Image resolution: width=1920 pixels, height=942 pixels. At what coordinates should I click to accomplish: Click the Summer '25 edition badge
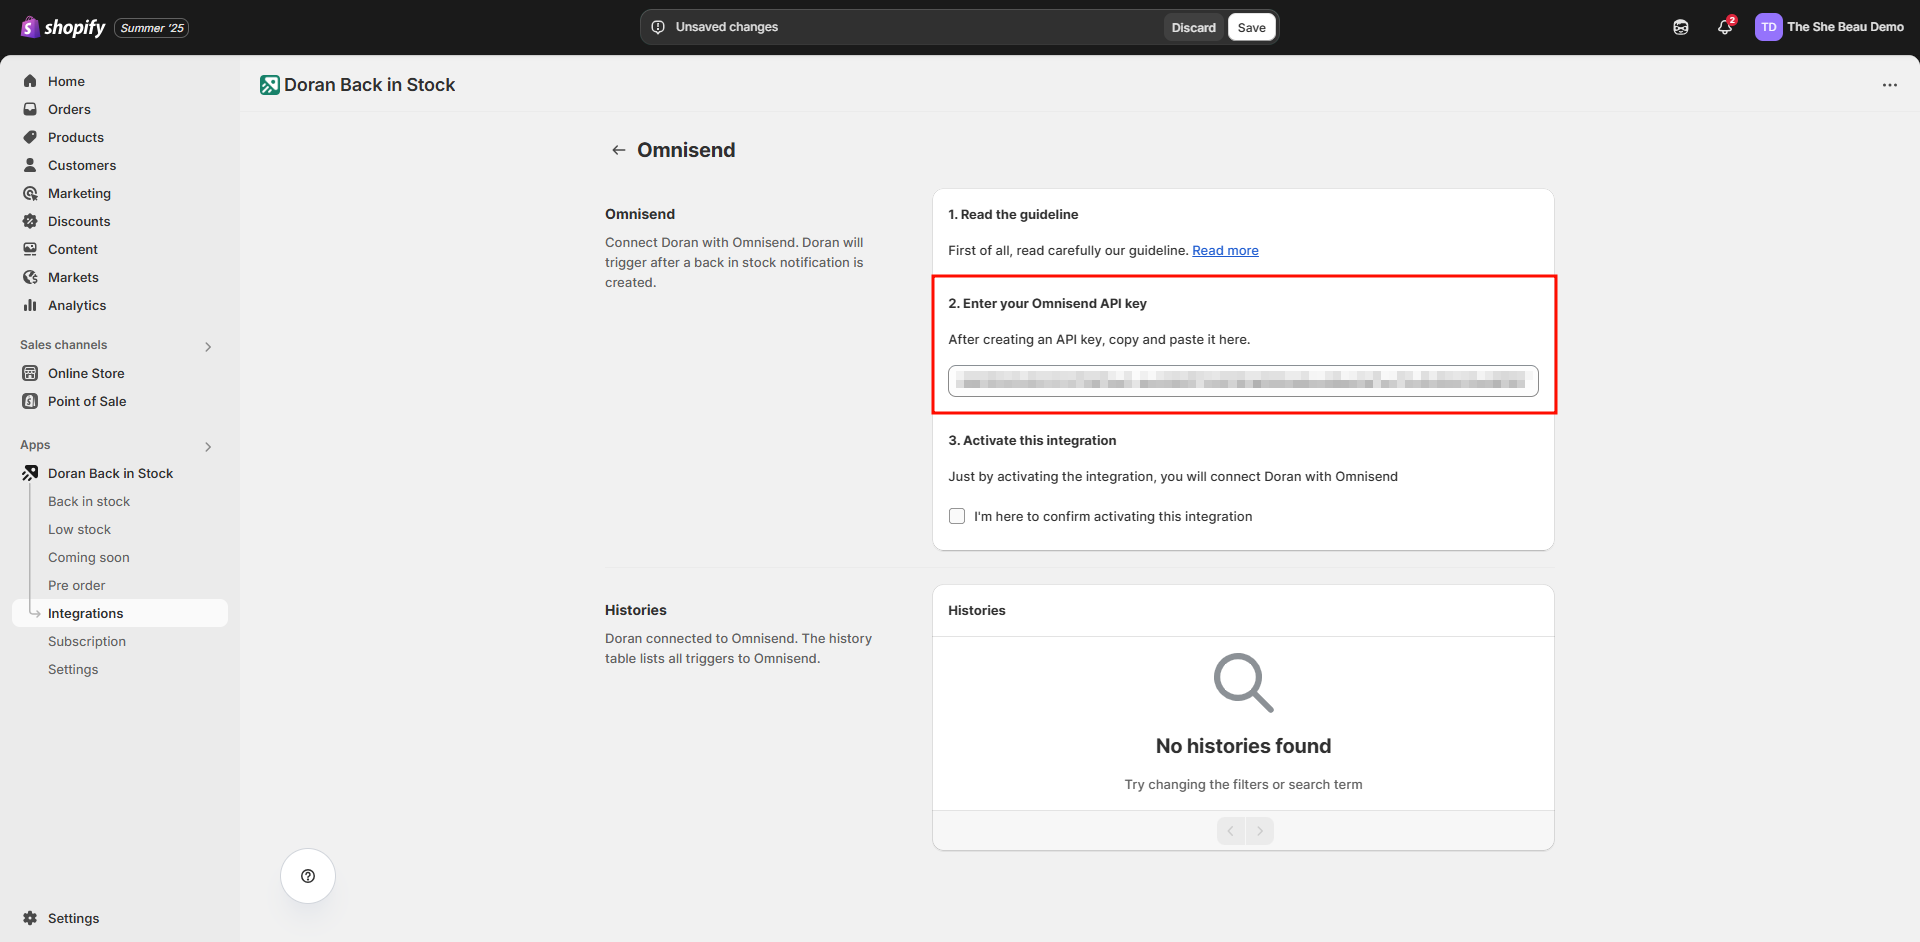(x=152, y=28)
